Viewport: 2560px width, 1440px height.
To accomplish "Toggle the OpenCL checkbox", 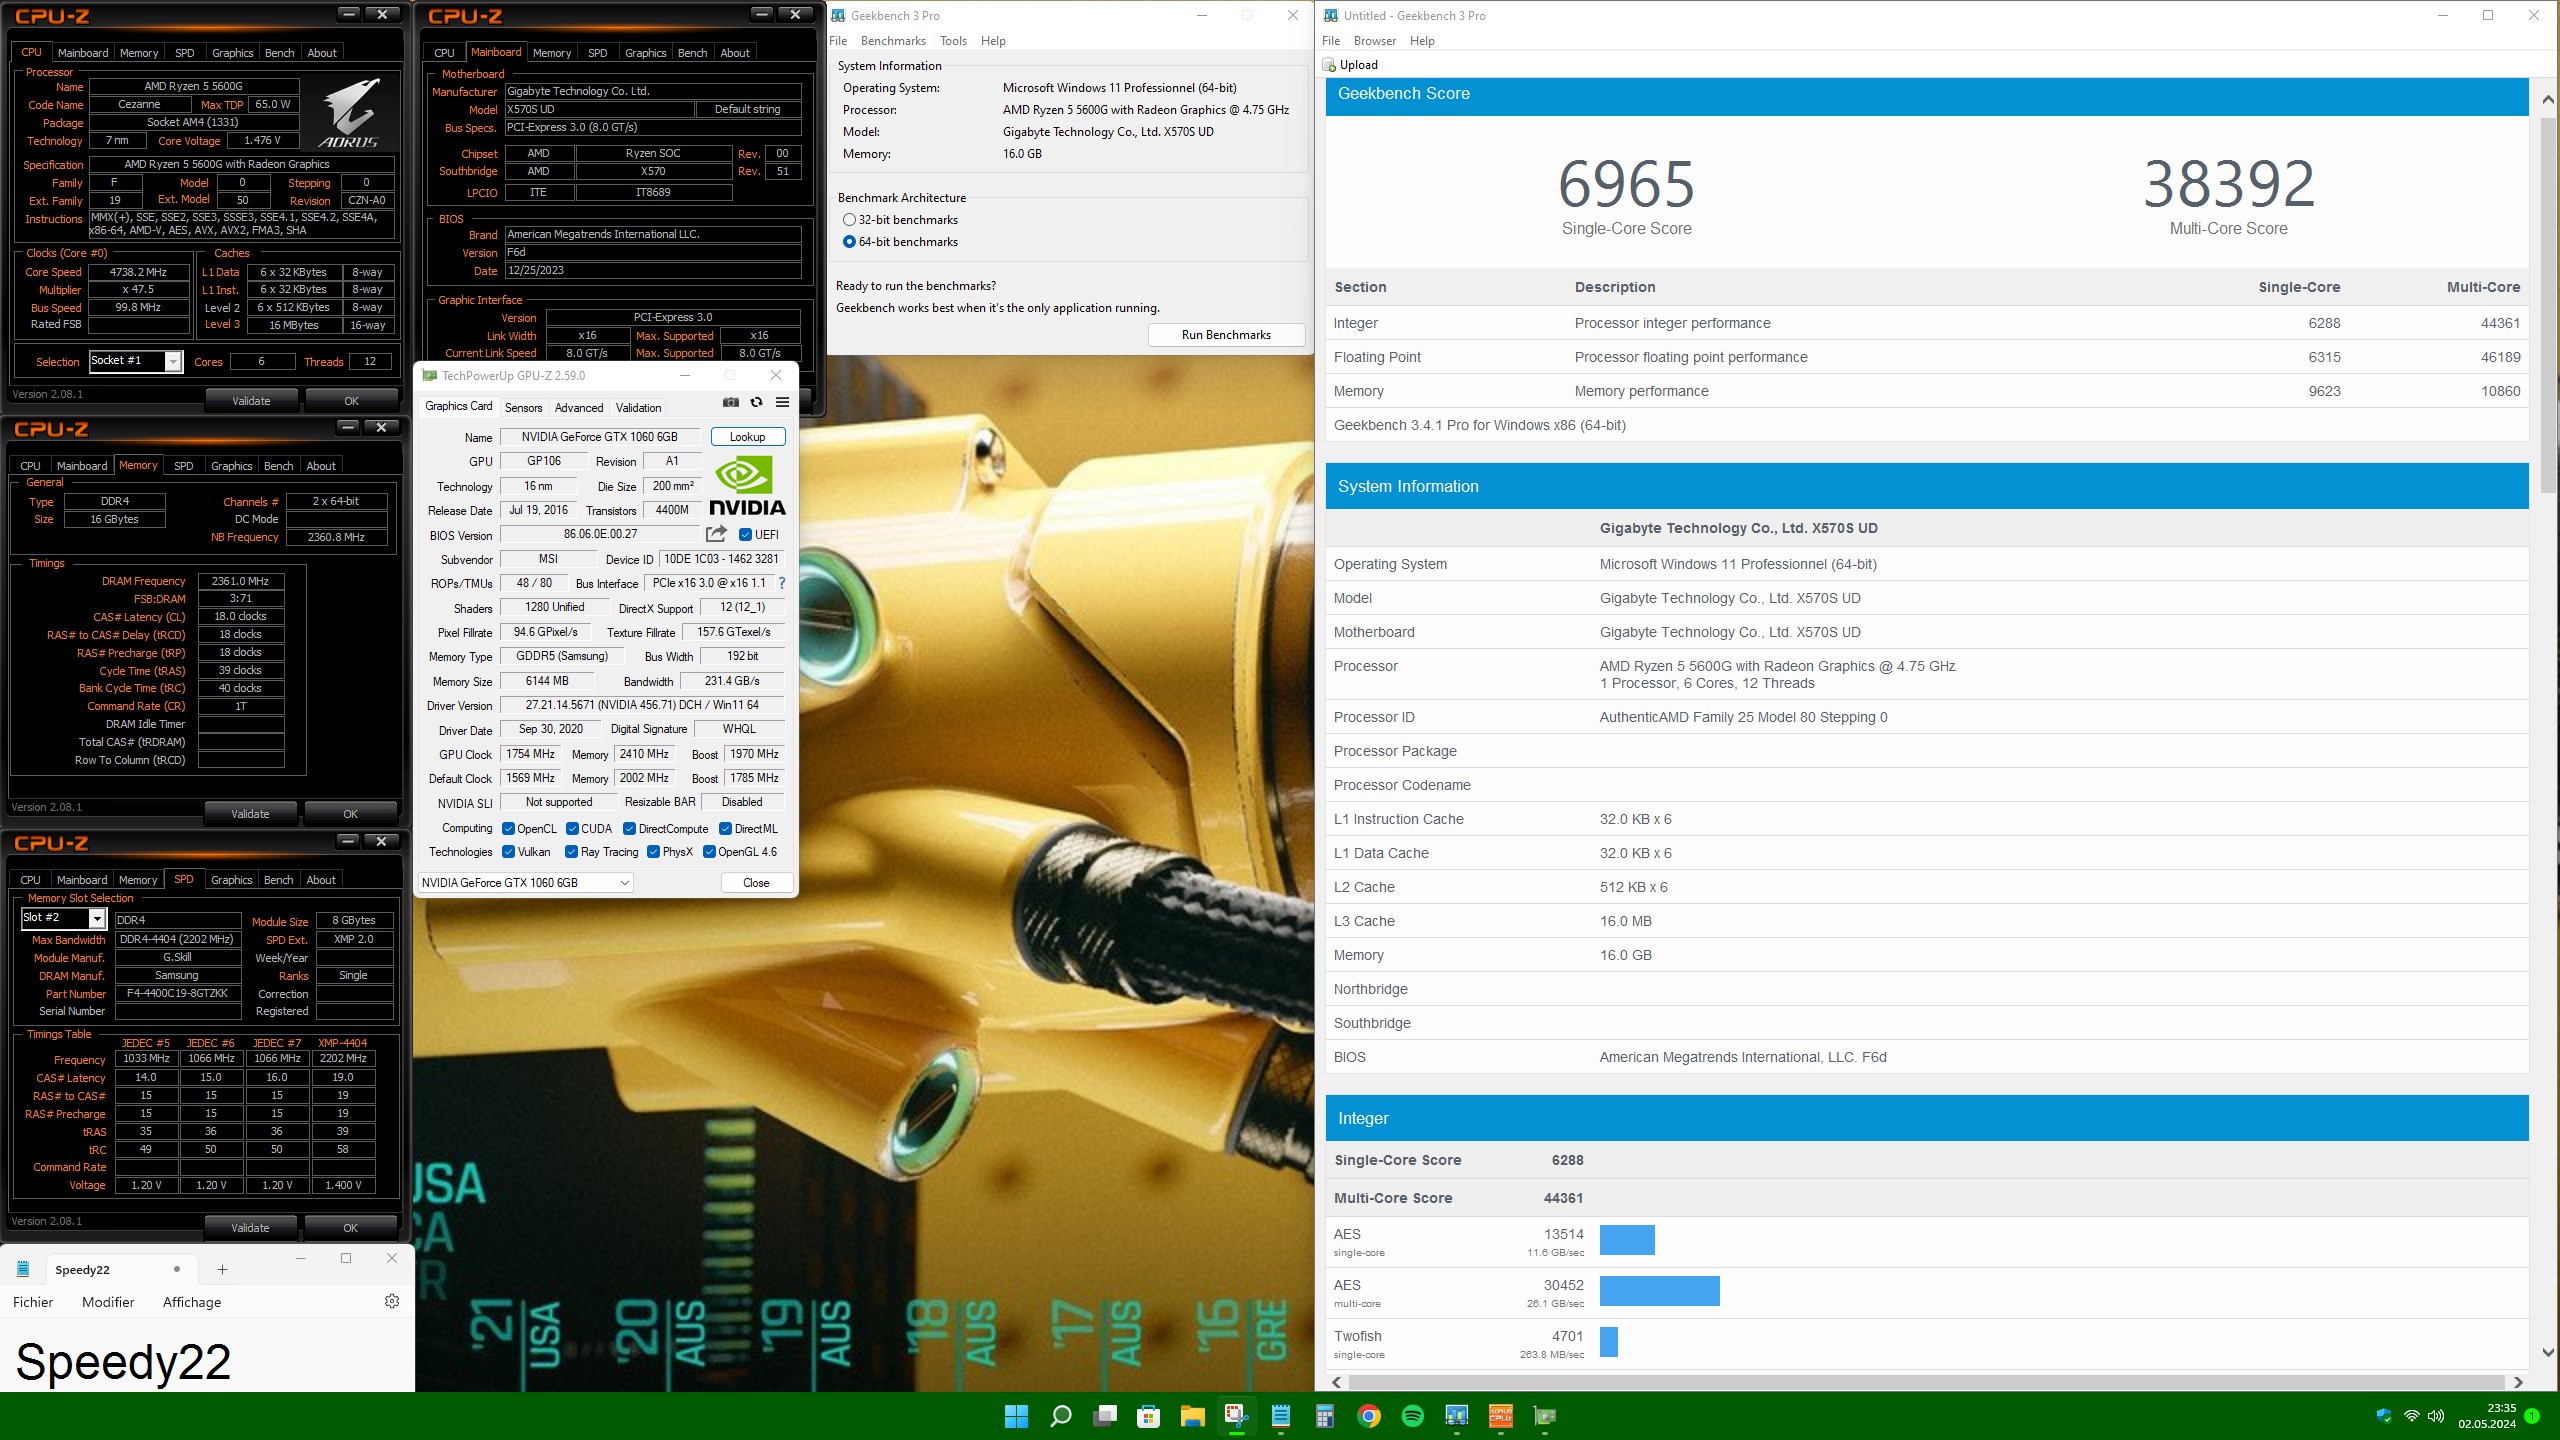I will [508, 829].
